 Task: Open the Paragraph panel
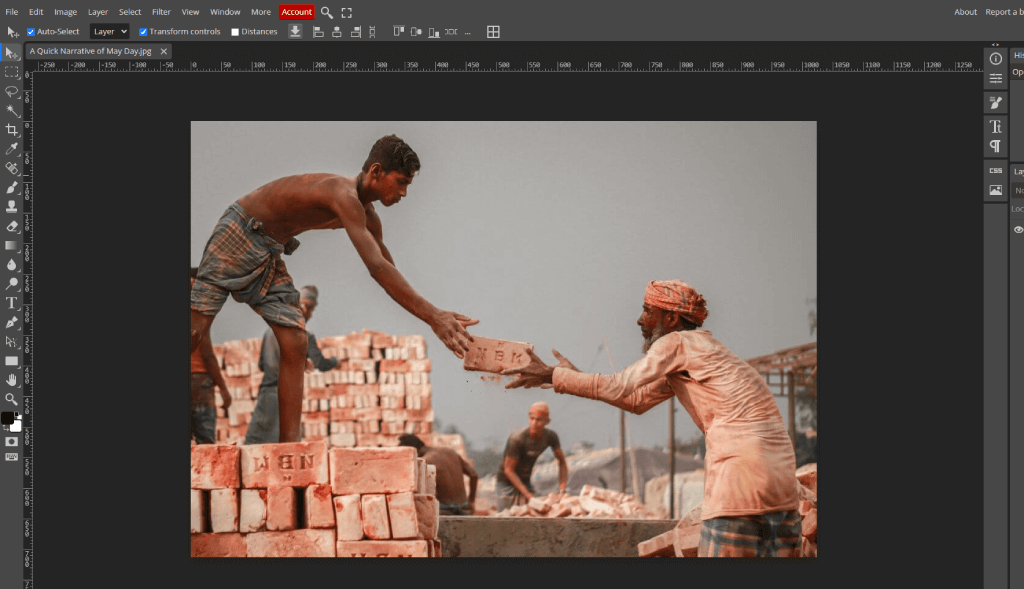[x=995, y=146]
